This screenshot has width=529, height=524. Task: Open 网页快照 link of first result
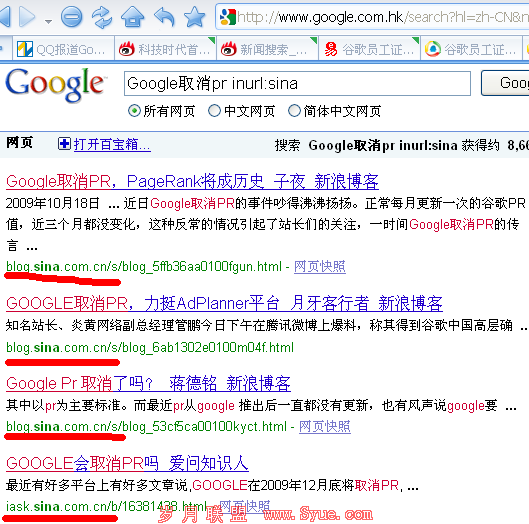click(320, 267)
